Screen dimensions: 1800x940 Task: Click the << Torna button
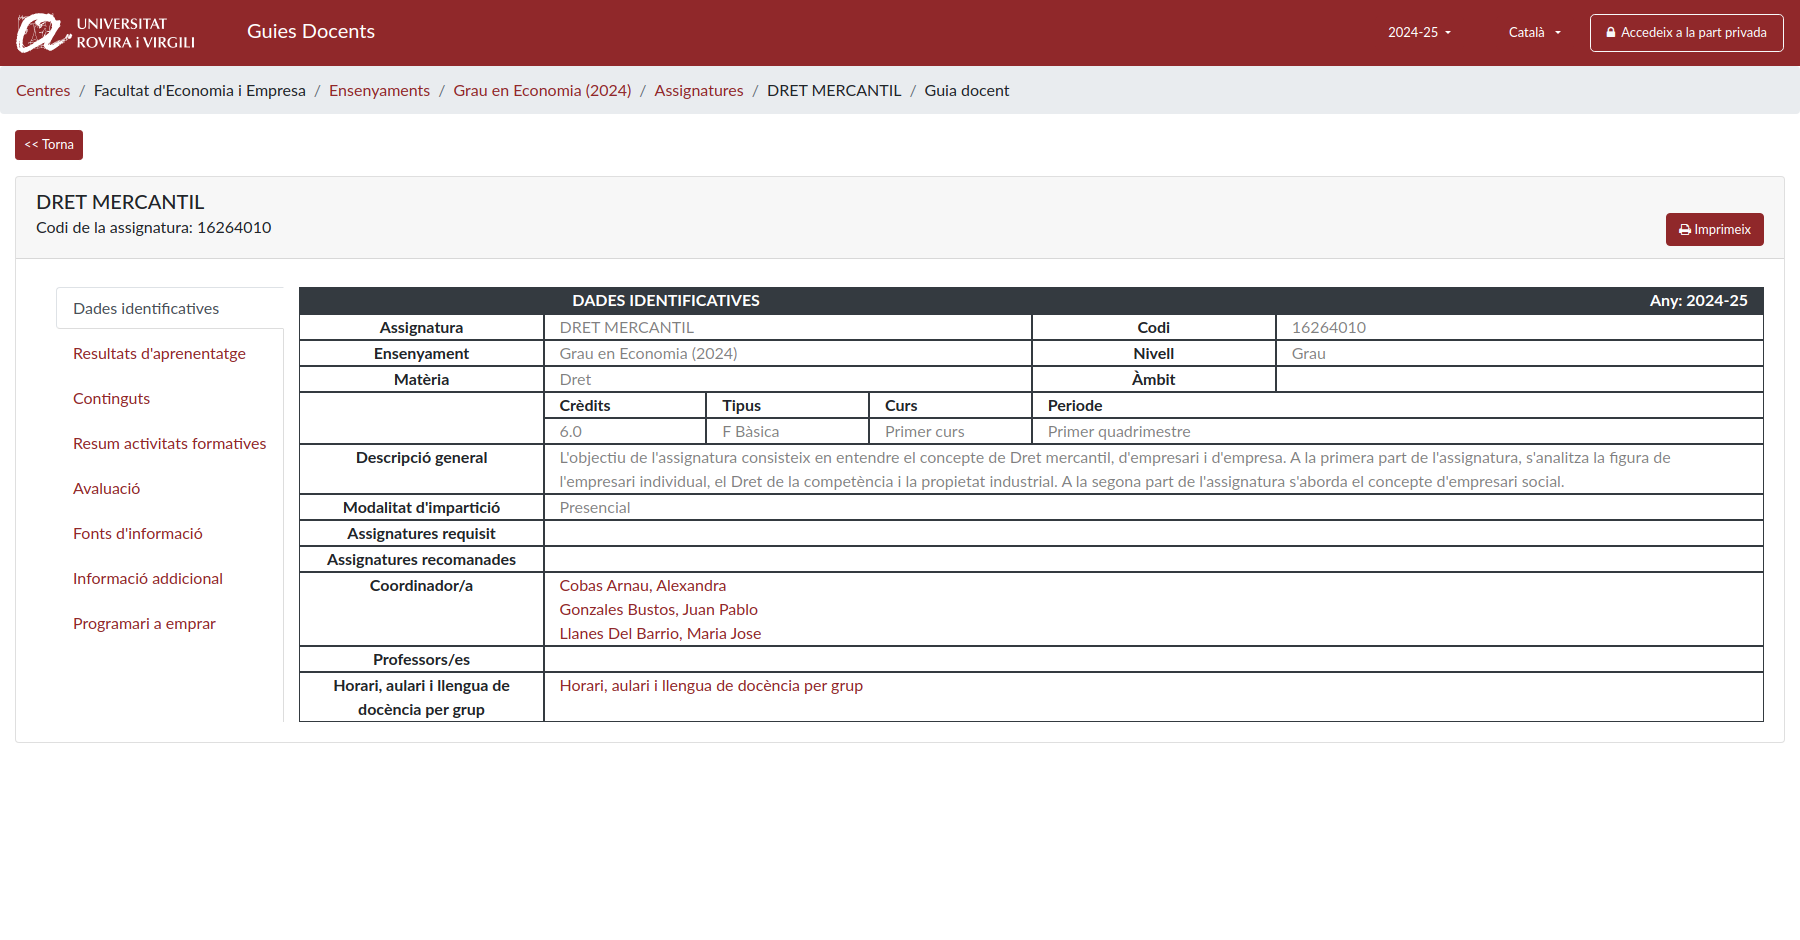click(48, 144)
